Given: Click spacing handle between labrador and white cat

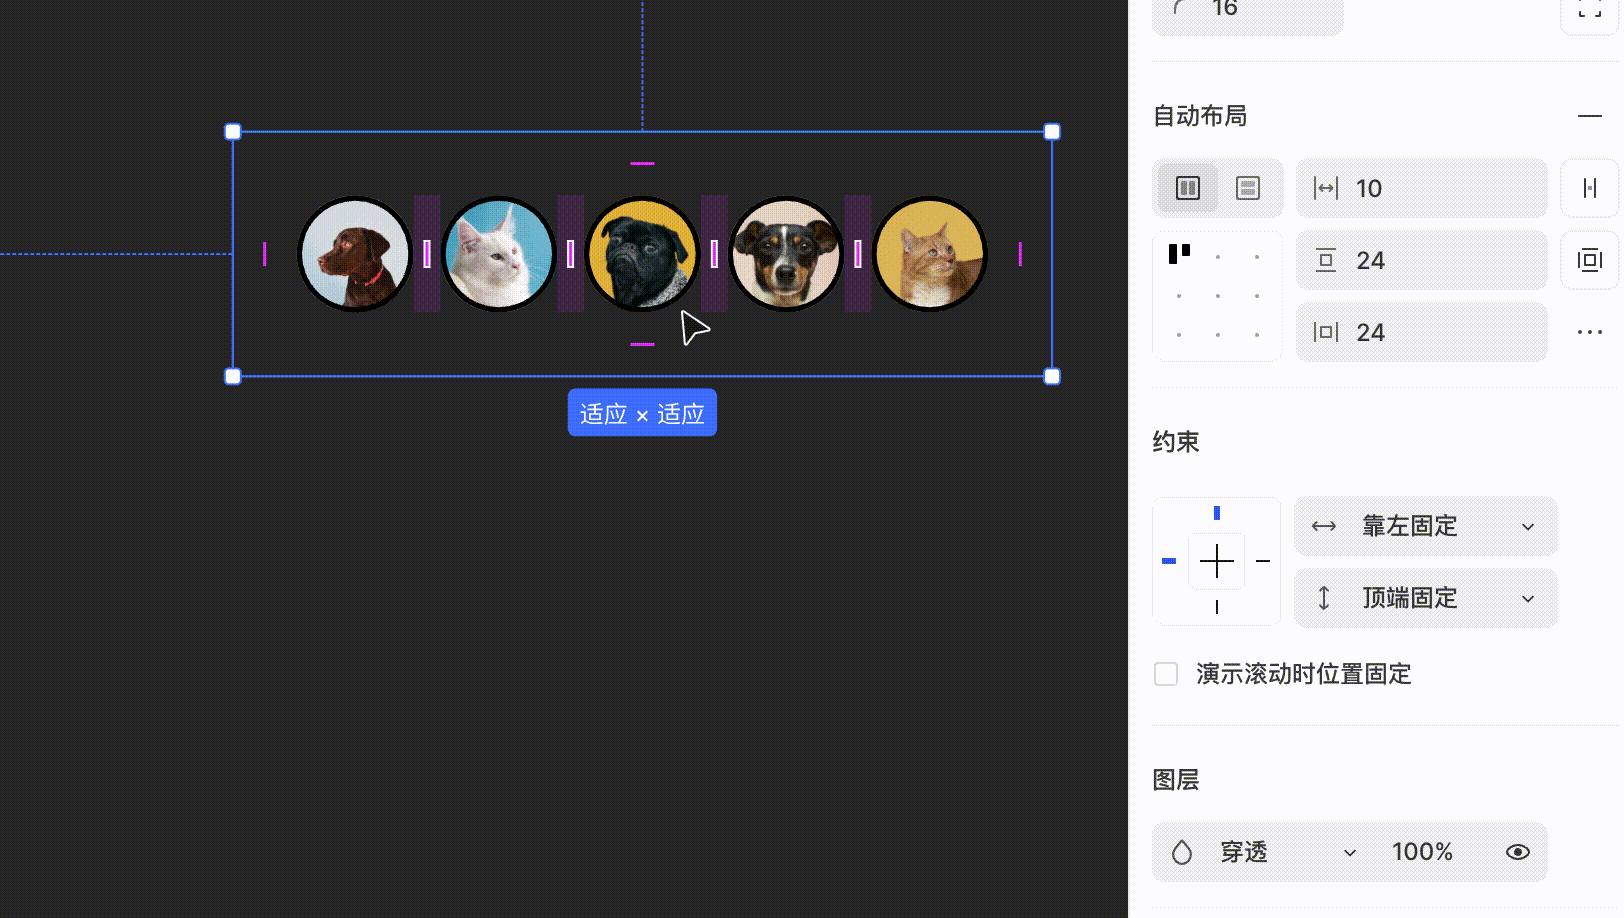Looking at the screenshot, I should pyautogui.click(x=427, y=254).
